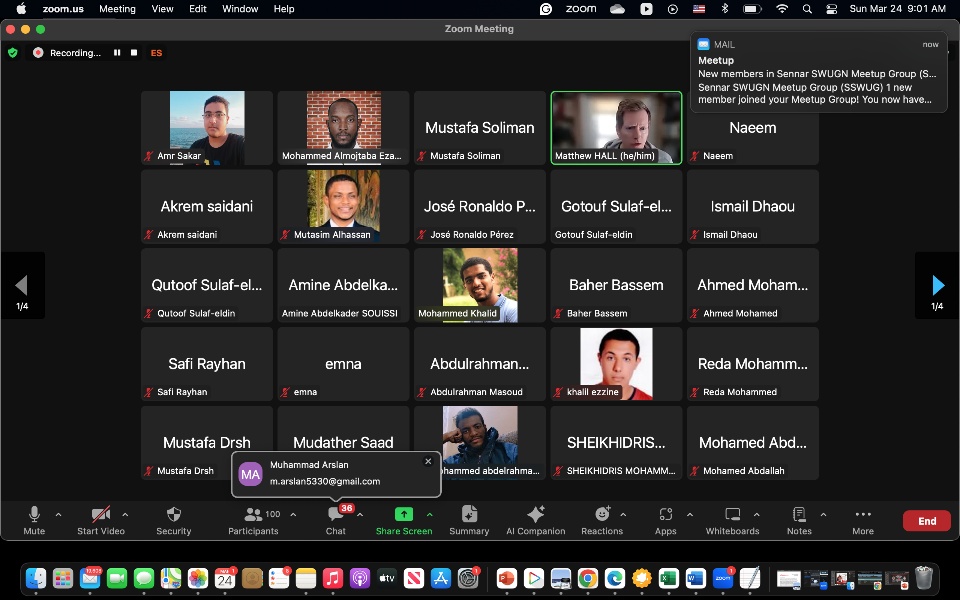Open the meeting Summary tool
This screenshot has height=600, width=960.
click(x=469, y=520)
